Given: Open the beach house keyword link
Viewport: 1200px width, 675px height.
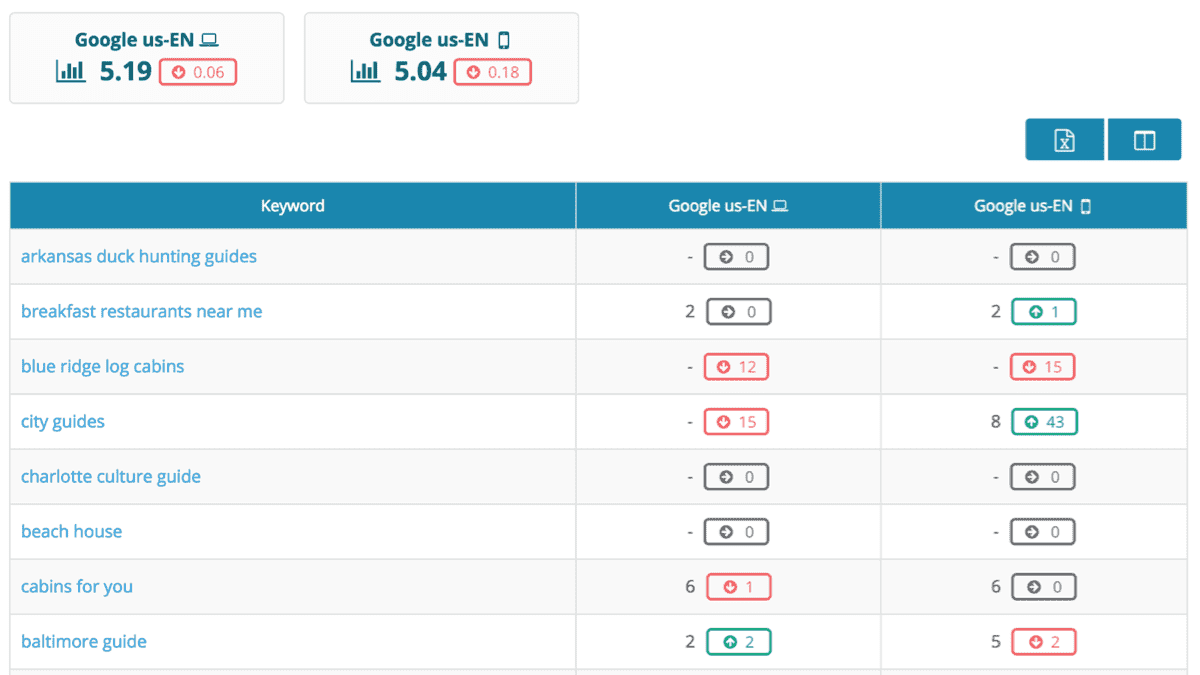Looking at the screenshot, I should (72, 532).
